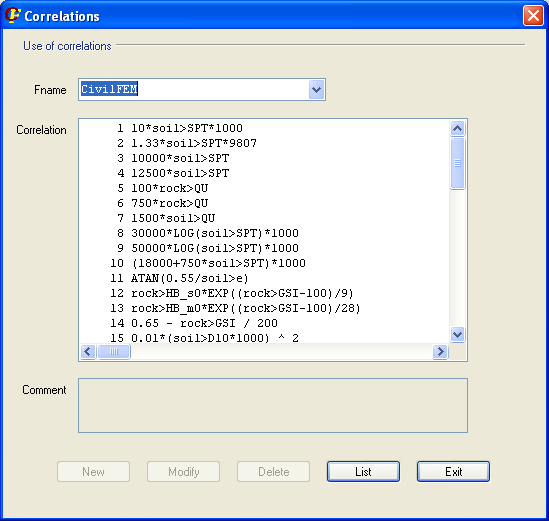Click the horizontal scrollbar thumb in correlation list
This screenshot has height=521, width=549.
coord(114,351)
